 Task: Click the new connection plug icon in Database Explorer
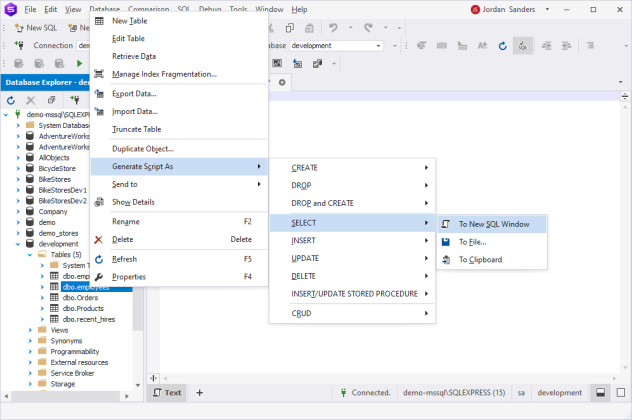click(73, 100)
